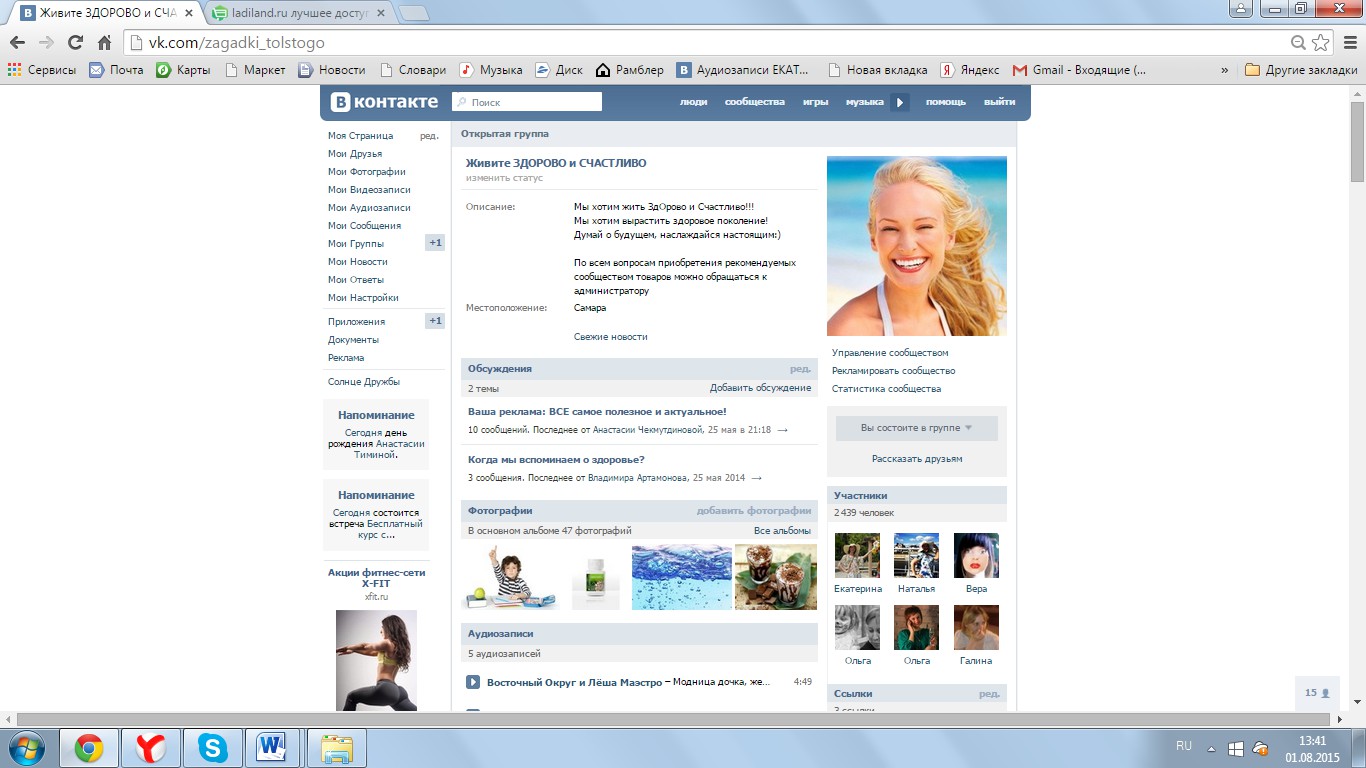
Task: Click the VK Поиск search field
Action: coord(527,102)
